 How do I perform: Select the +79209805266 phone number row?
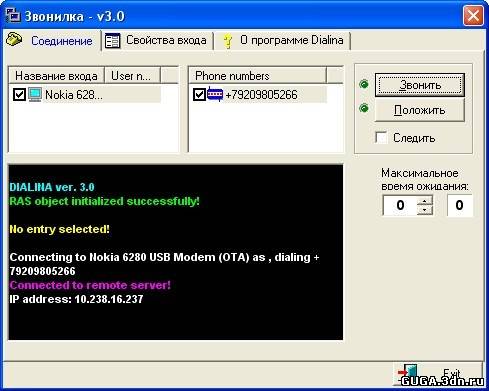tap(259, 94)
